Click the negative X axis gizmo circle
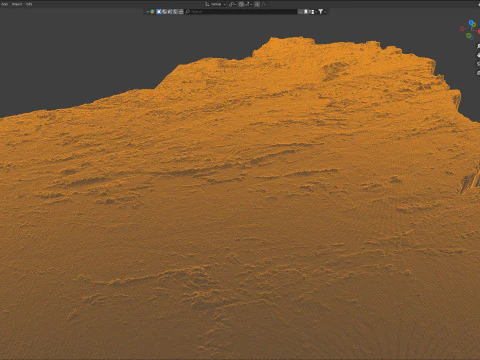 (x=462, y=28)
